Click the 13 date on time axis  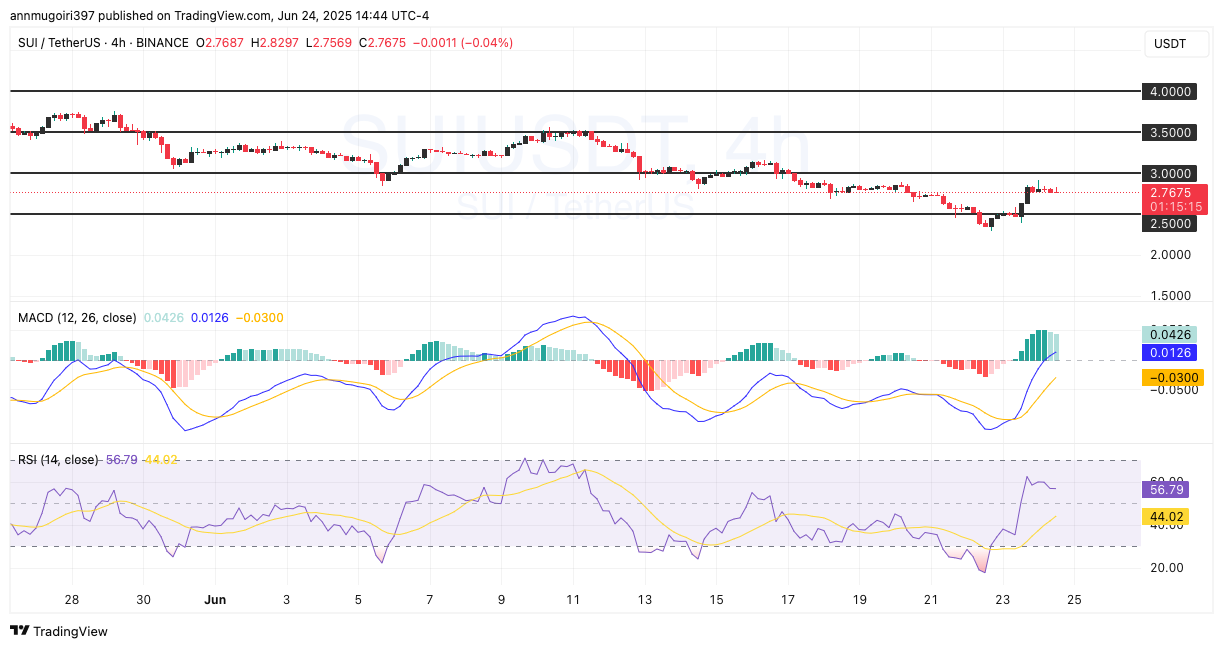tap(645, 599)
